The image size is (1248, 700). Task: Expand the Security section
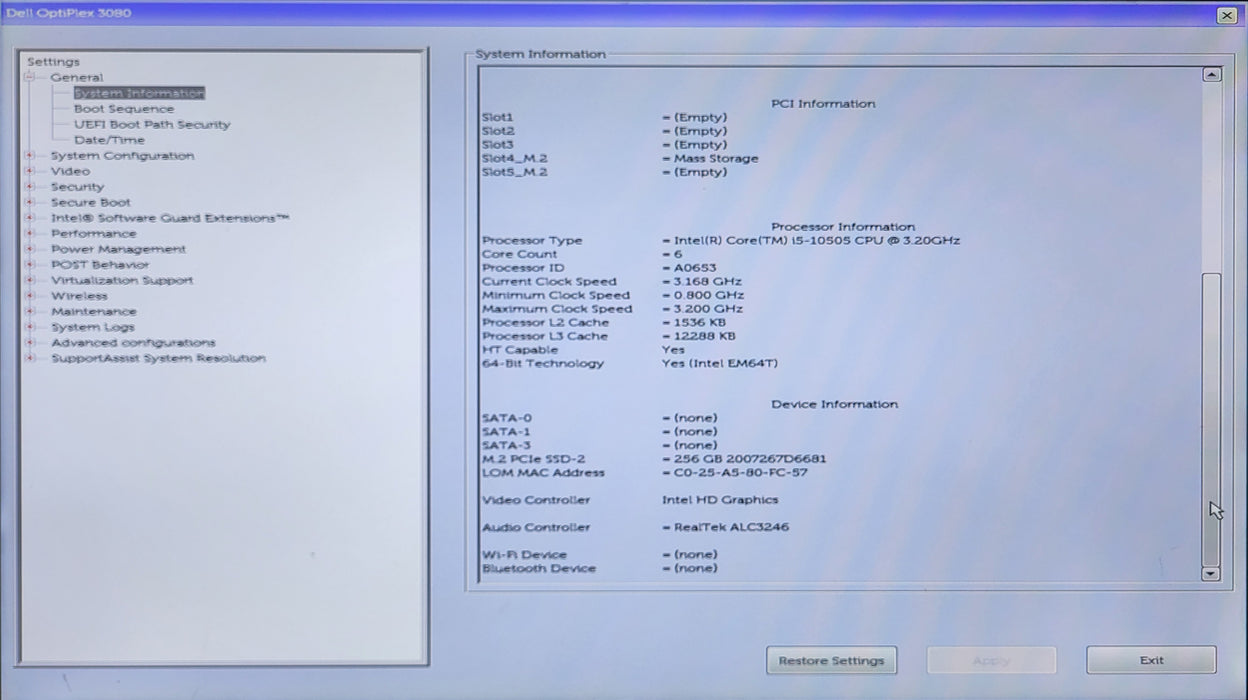[30, 187]
